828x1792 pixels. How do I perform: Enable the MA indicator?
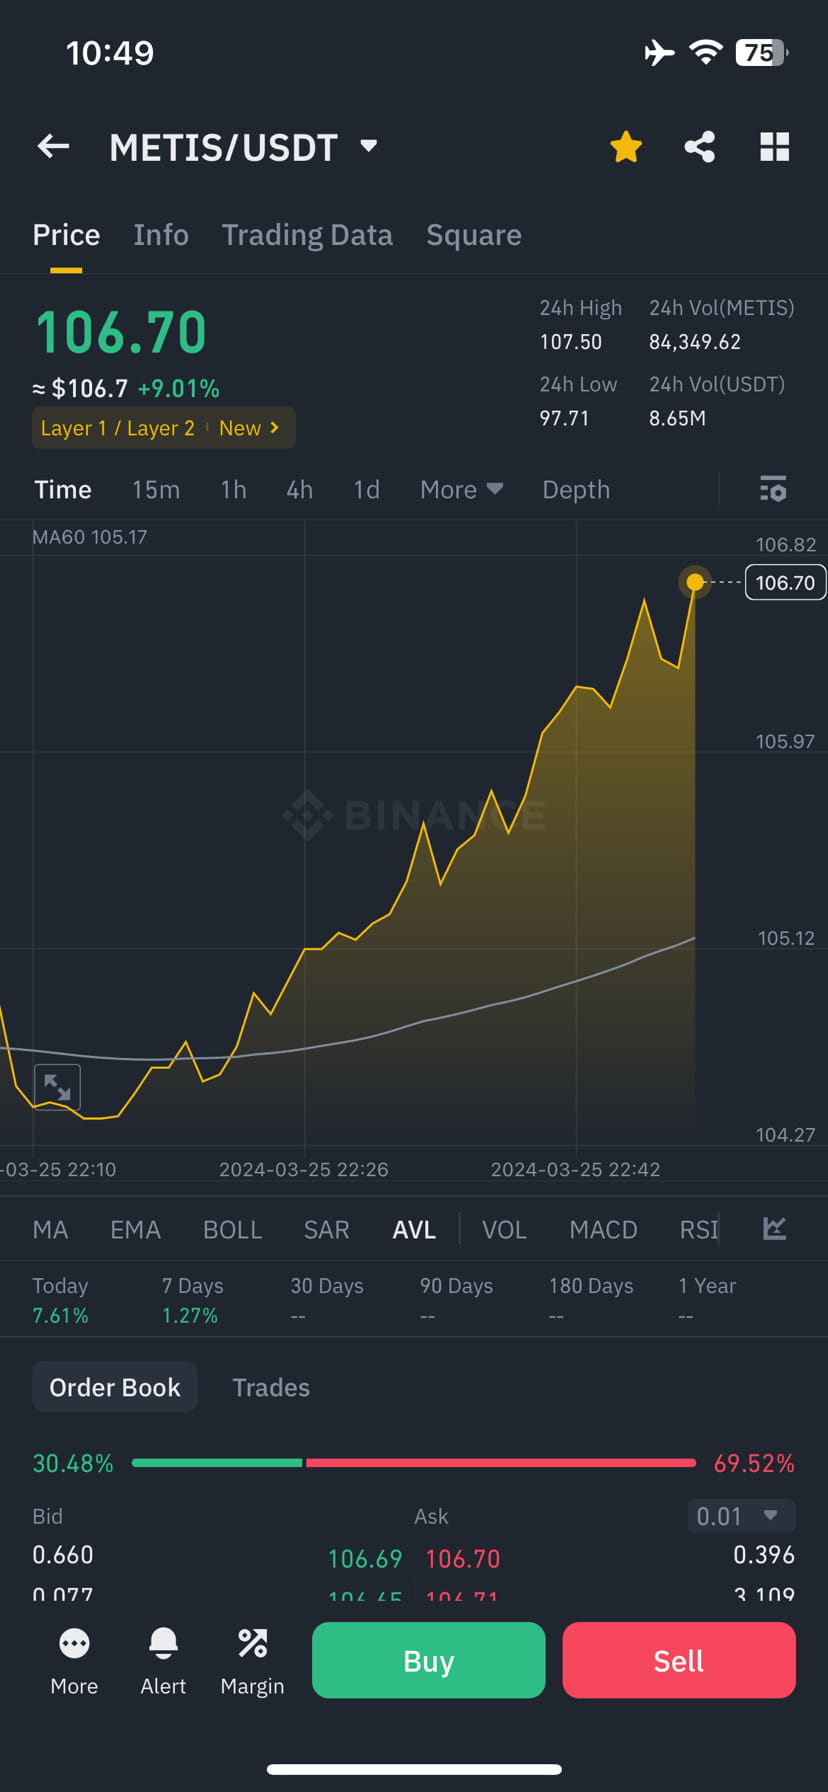(x=50, y=1229)
